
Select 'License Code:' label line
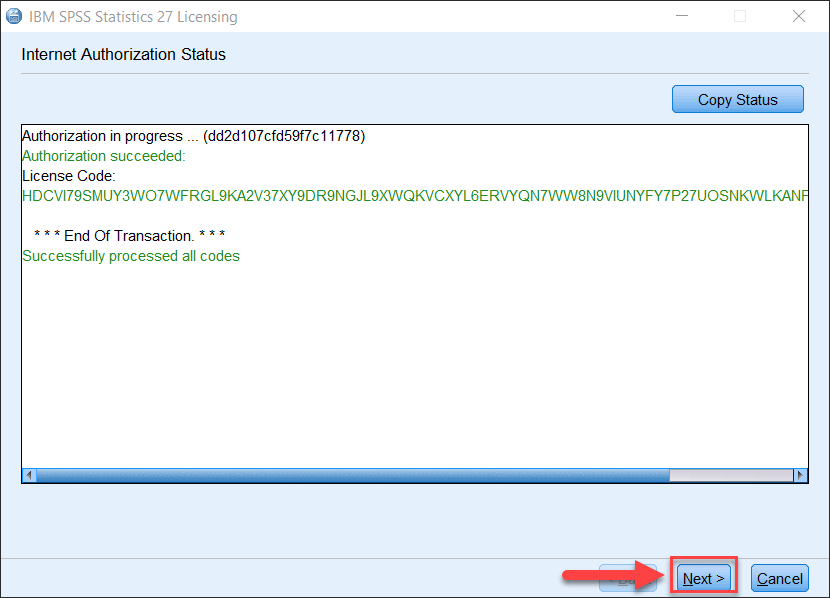(x=68, y=176)
